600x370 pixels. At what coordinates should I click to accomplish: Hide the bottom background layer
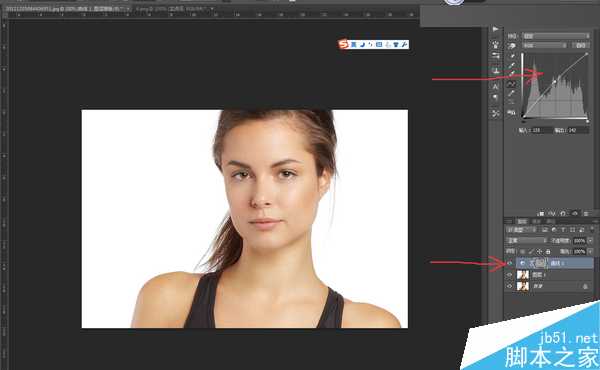(510, 286)
